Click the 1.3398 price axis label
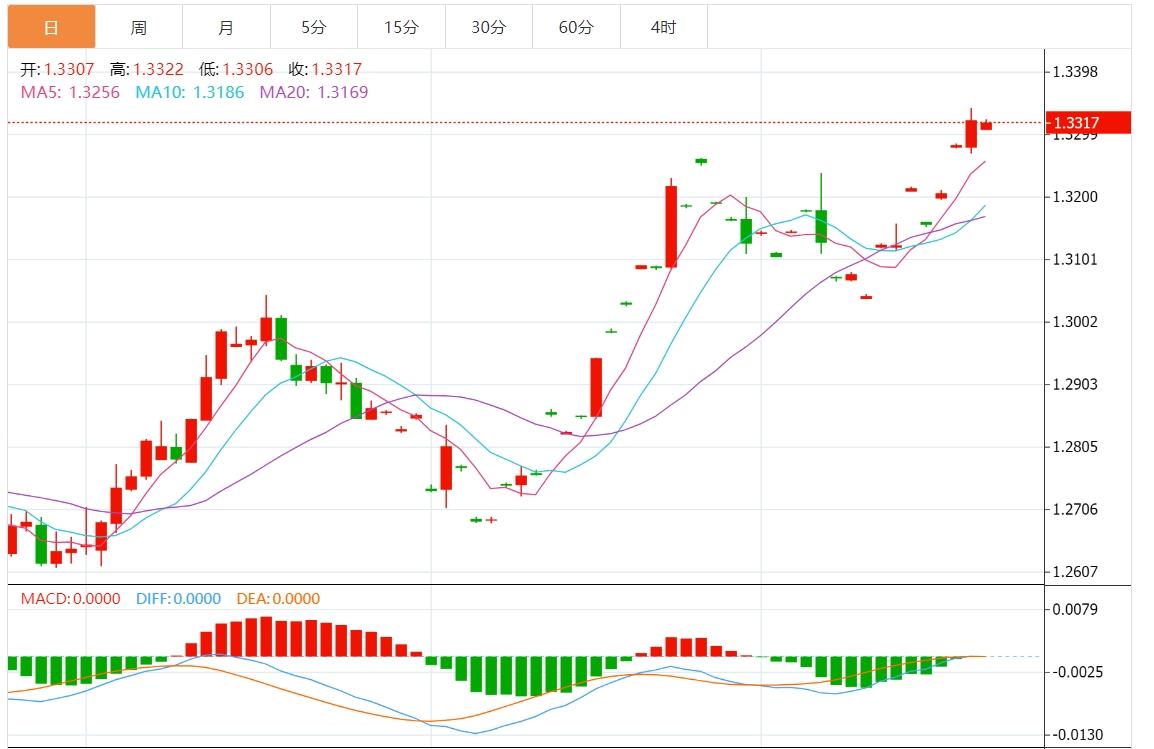The width and height of the screenshot is (1154, 749). pyautogui.click(x=1074, y=72)
